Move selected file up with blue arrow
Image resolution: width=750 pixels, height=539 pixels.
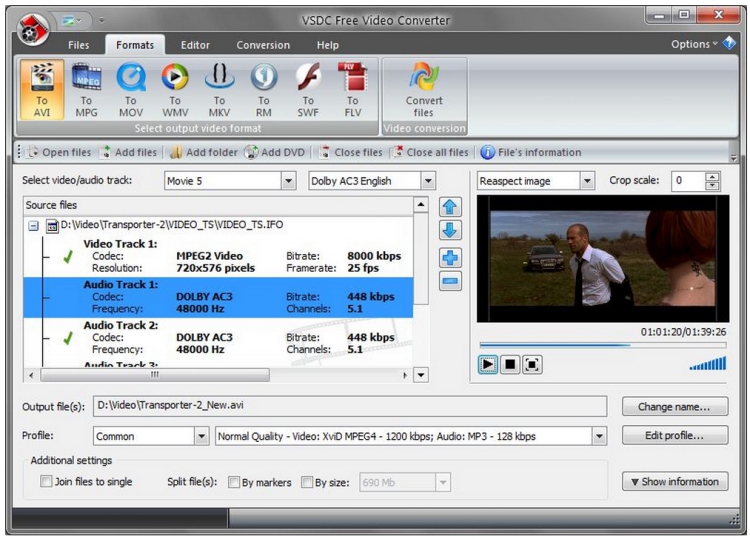click(450, 207)
